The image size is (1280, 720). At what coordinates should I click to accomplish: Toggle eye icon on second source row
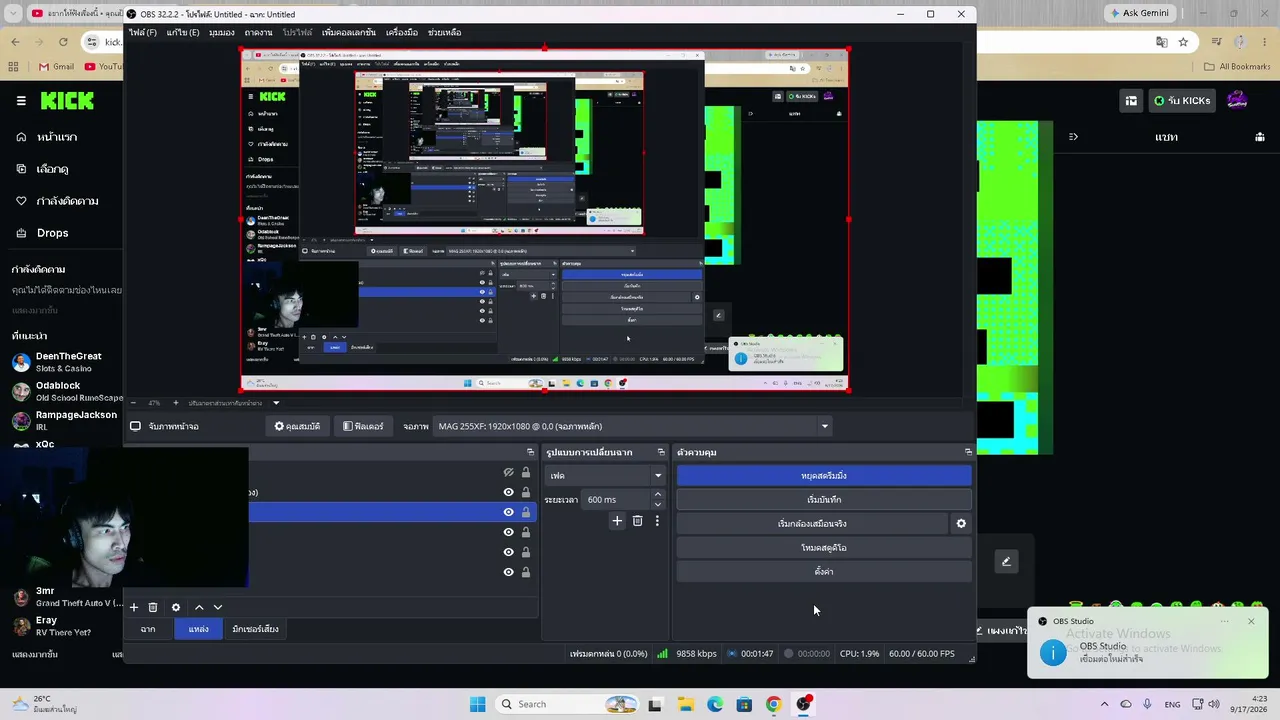click(x=508, y=492)
